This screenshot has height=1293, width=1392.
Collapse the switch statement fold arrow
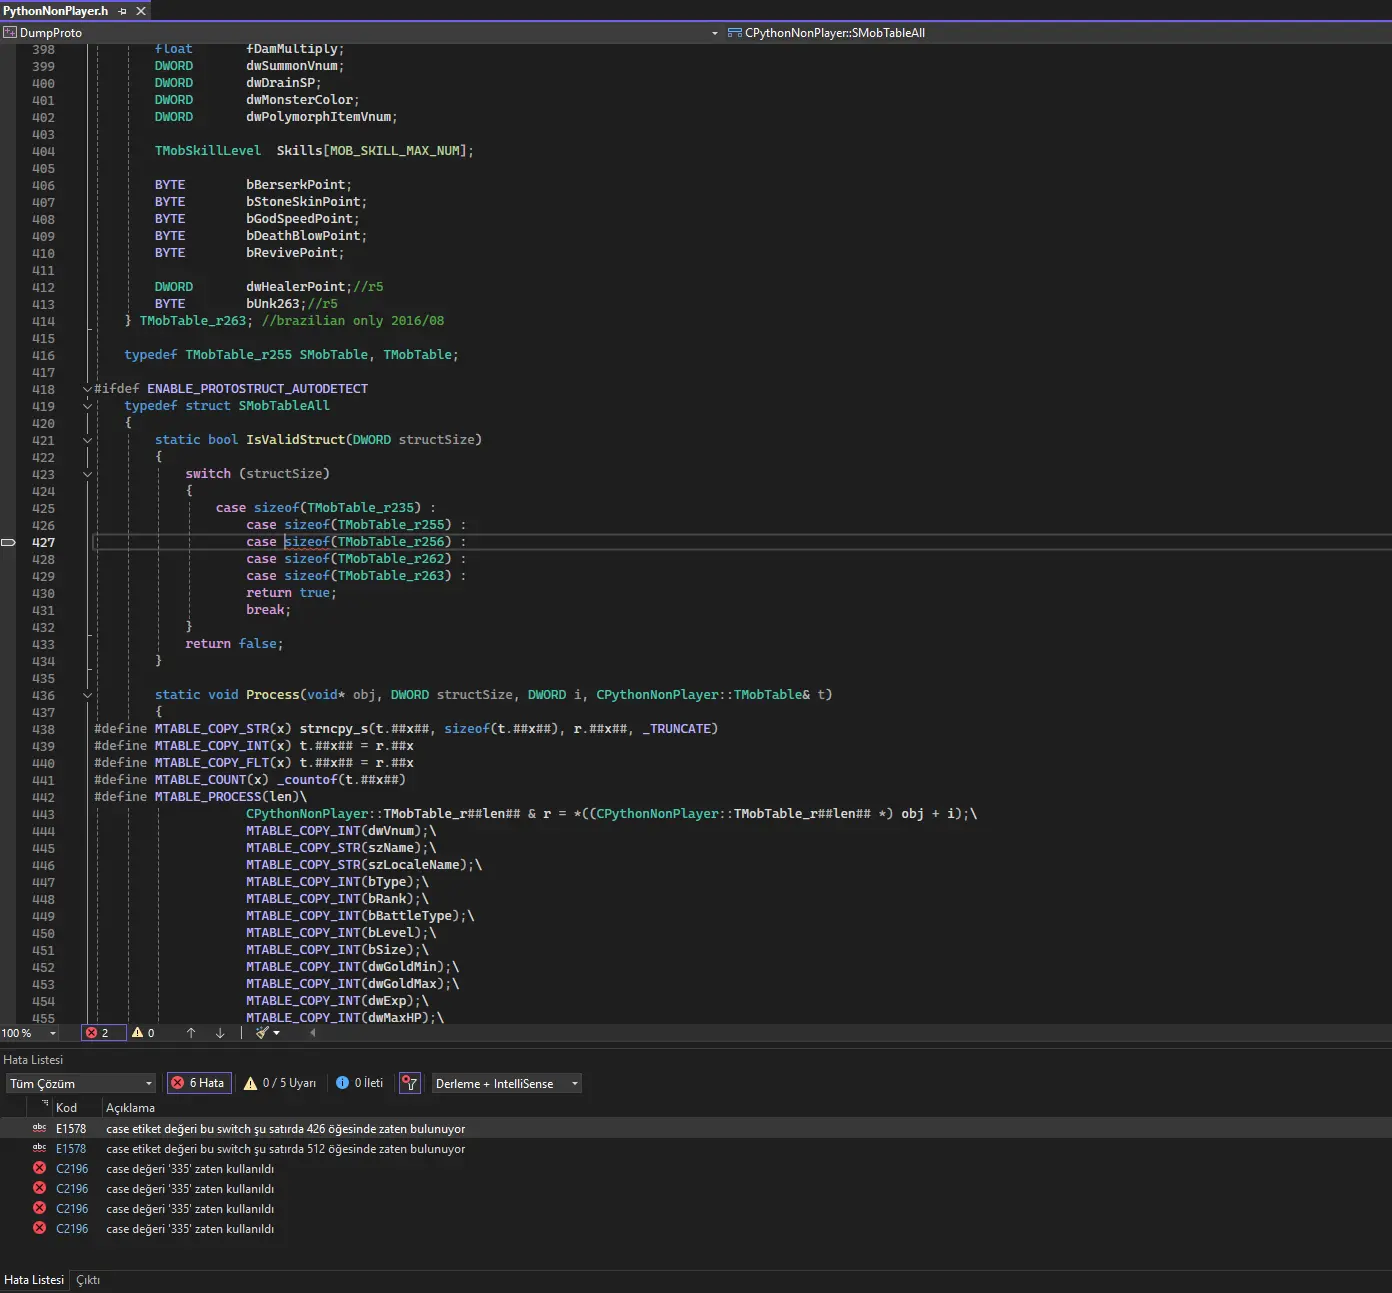[87, 474]
